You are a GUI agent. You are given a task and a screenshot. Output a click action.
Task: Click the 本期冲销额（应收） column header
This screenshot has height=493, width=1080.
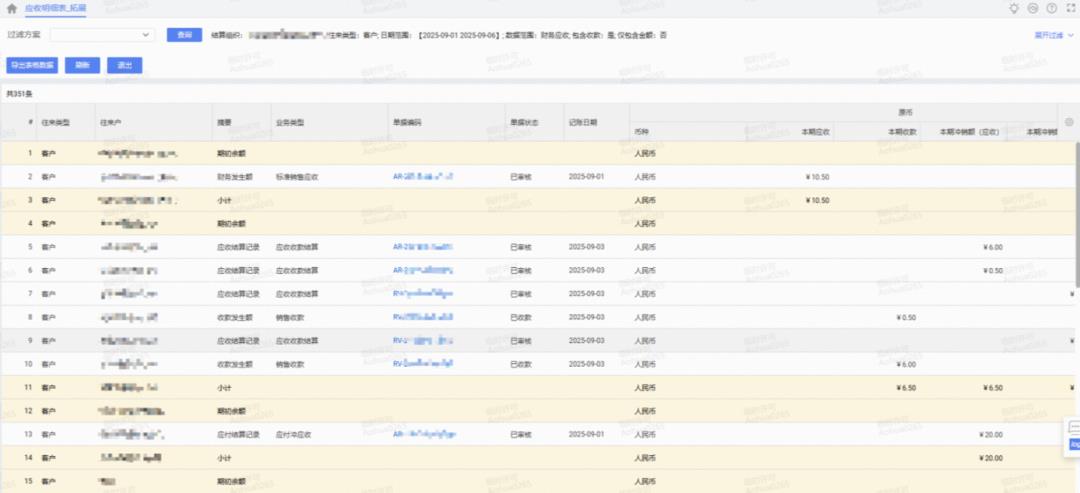click(970, 132)
